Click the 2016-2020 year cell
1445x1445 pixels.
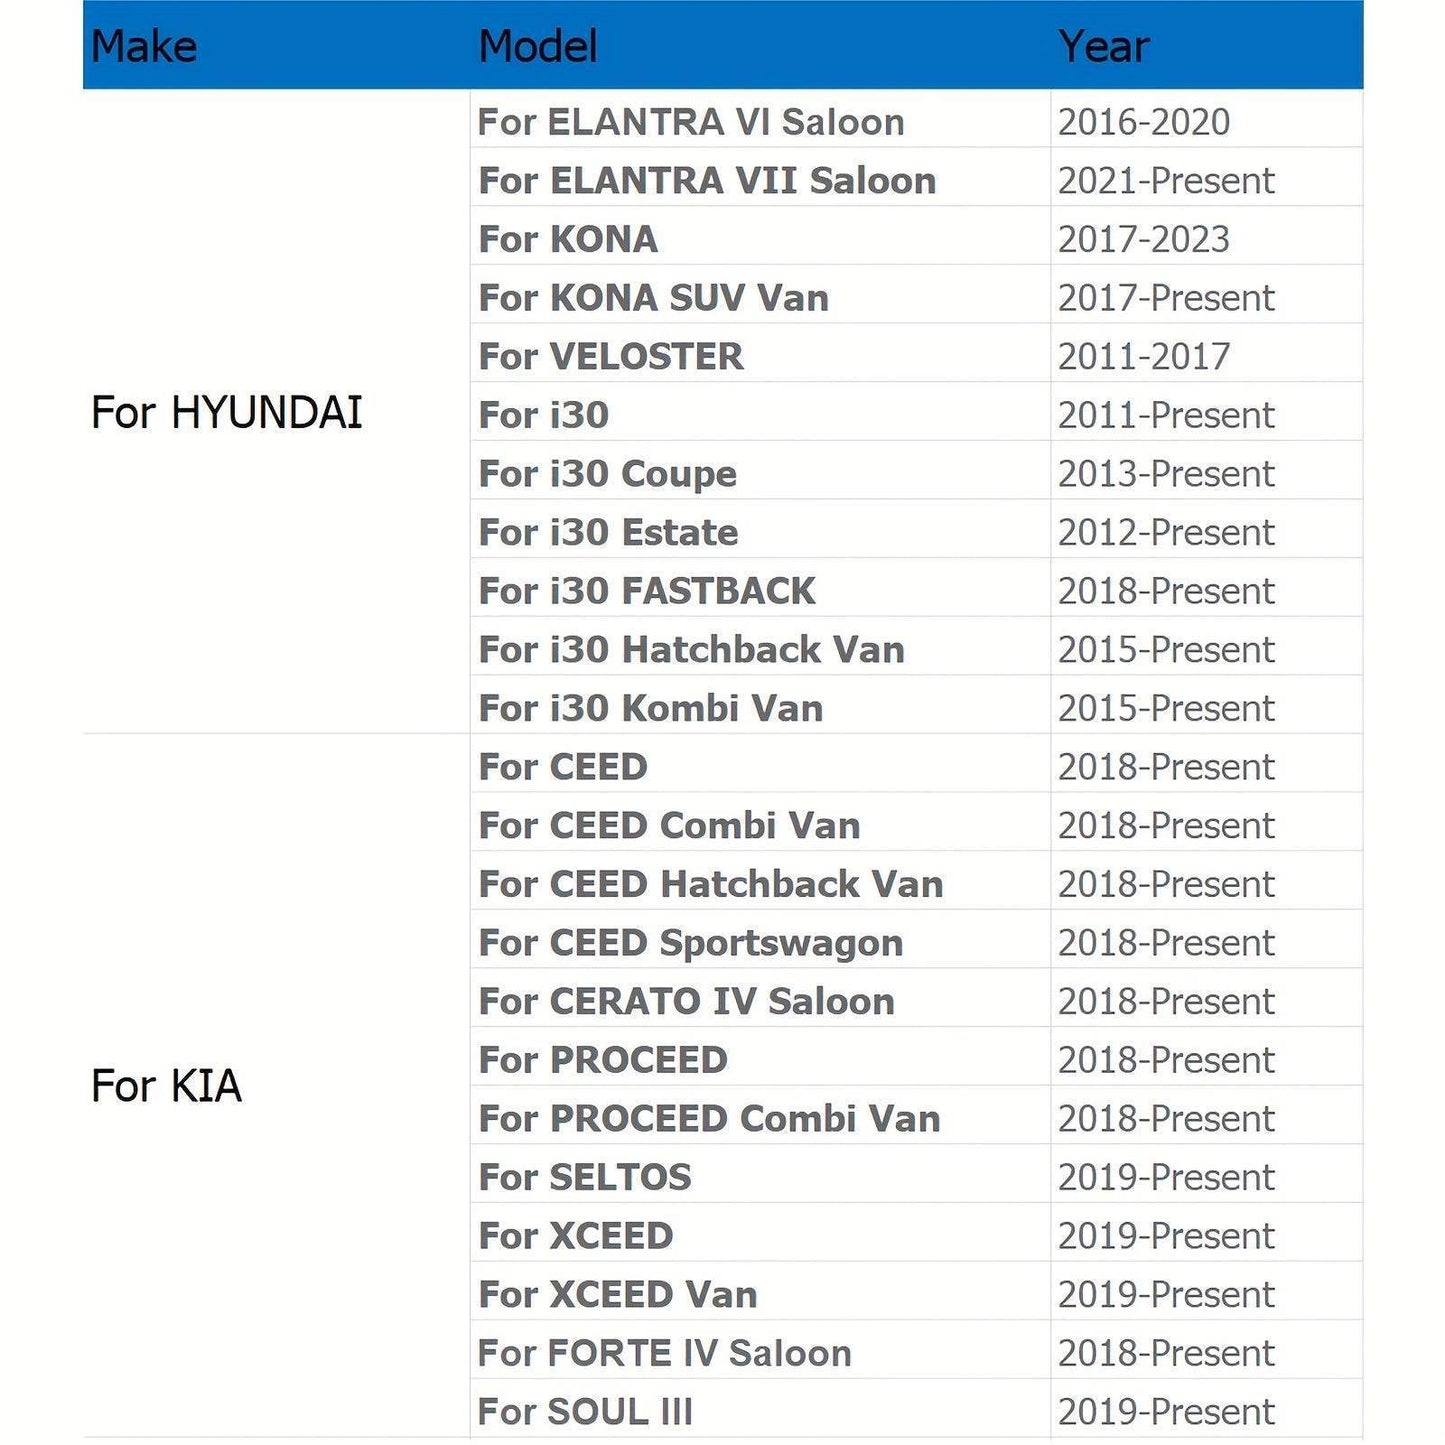(1143, 122)
